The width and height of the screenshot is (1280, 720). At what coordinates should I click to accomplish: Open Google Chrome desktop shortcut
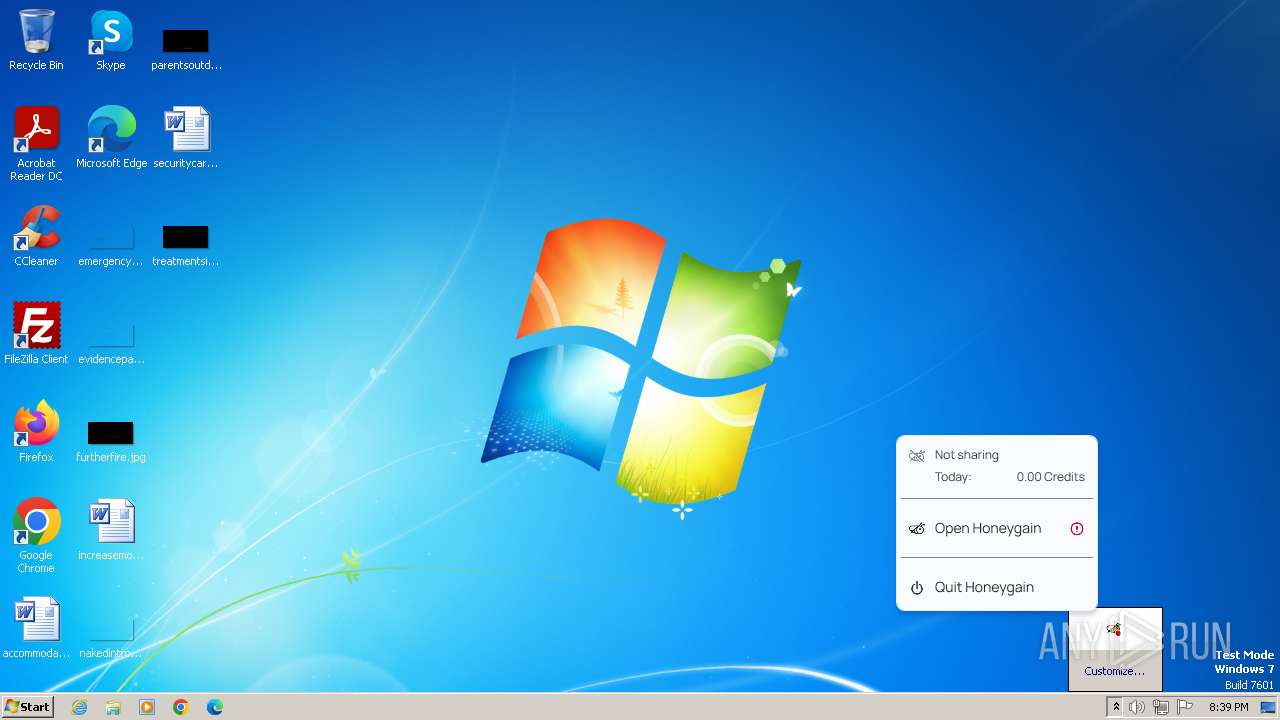(36, 535)
